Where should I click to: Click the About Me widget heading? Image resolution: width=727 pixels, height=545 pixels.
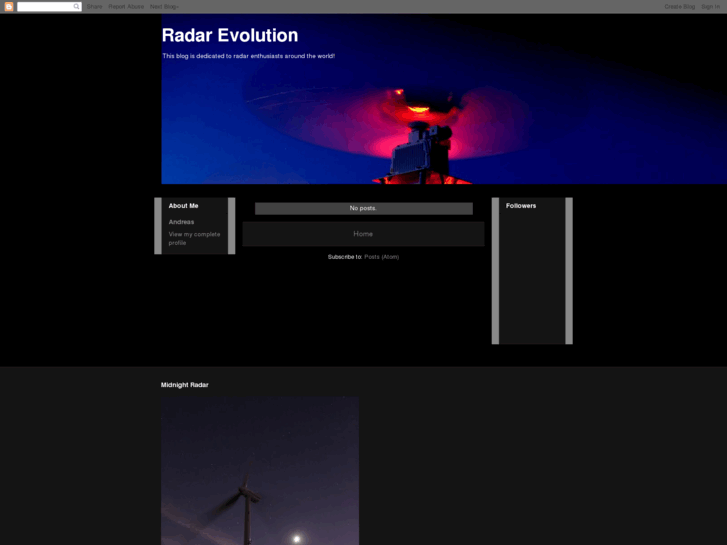click(183, 206)
